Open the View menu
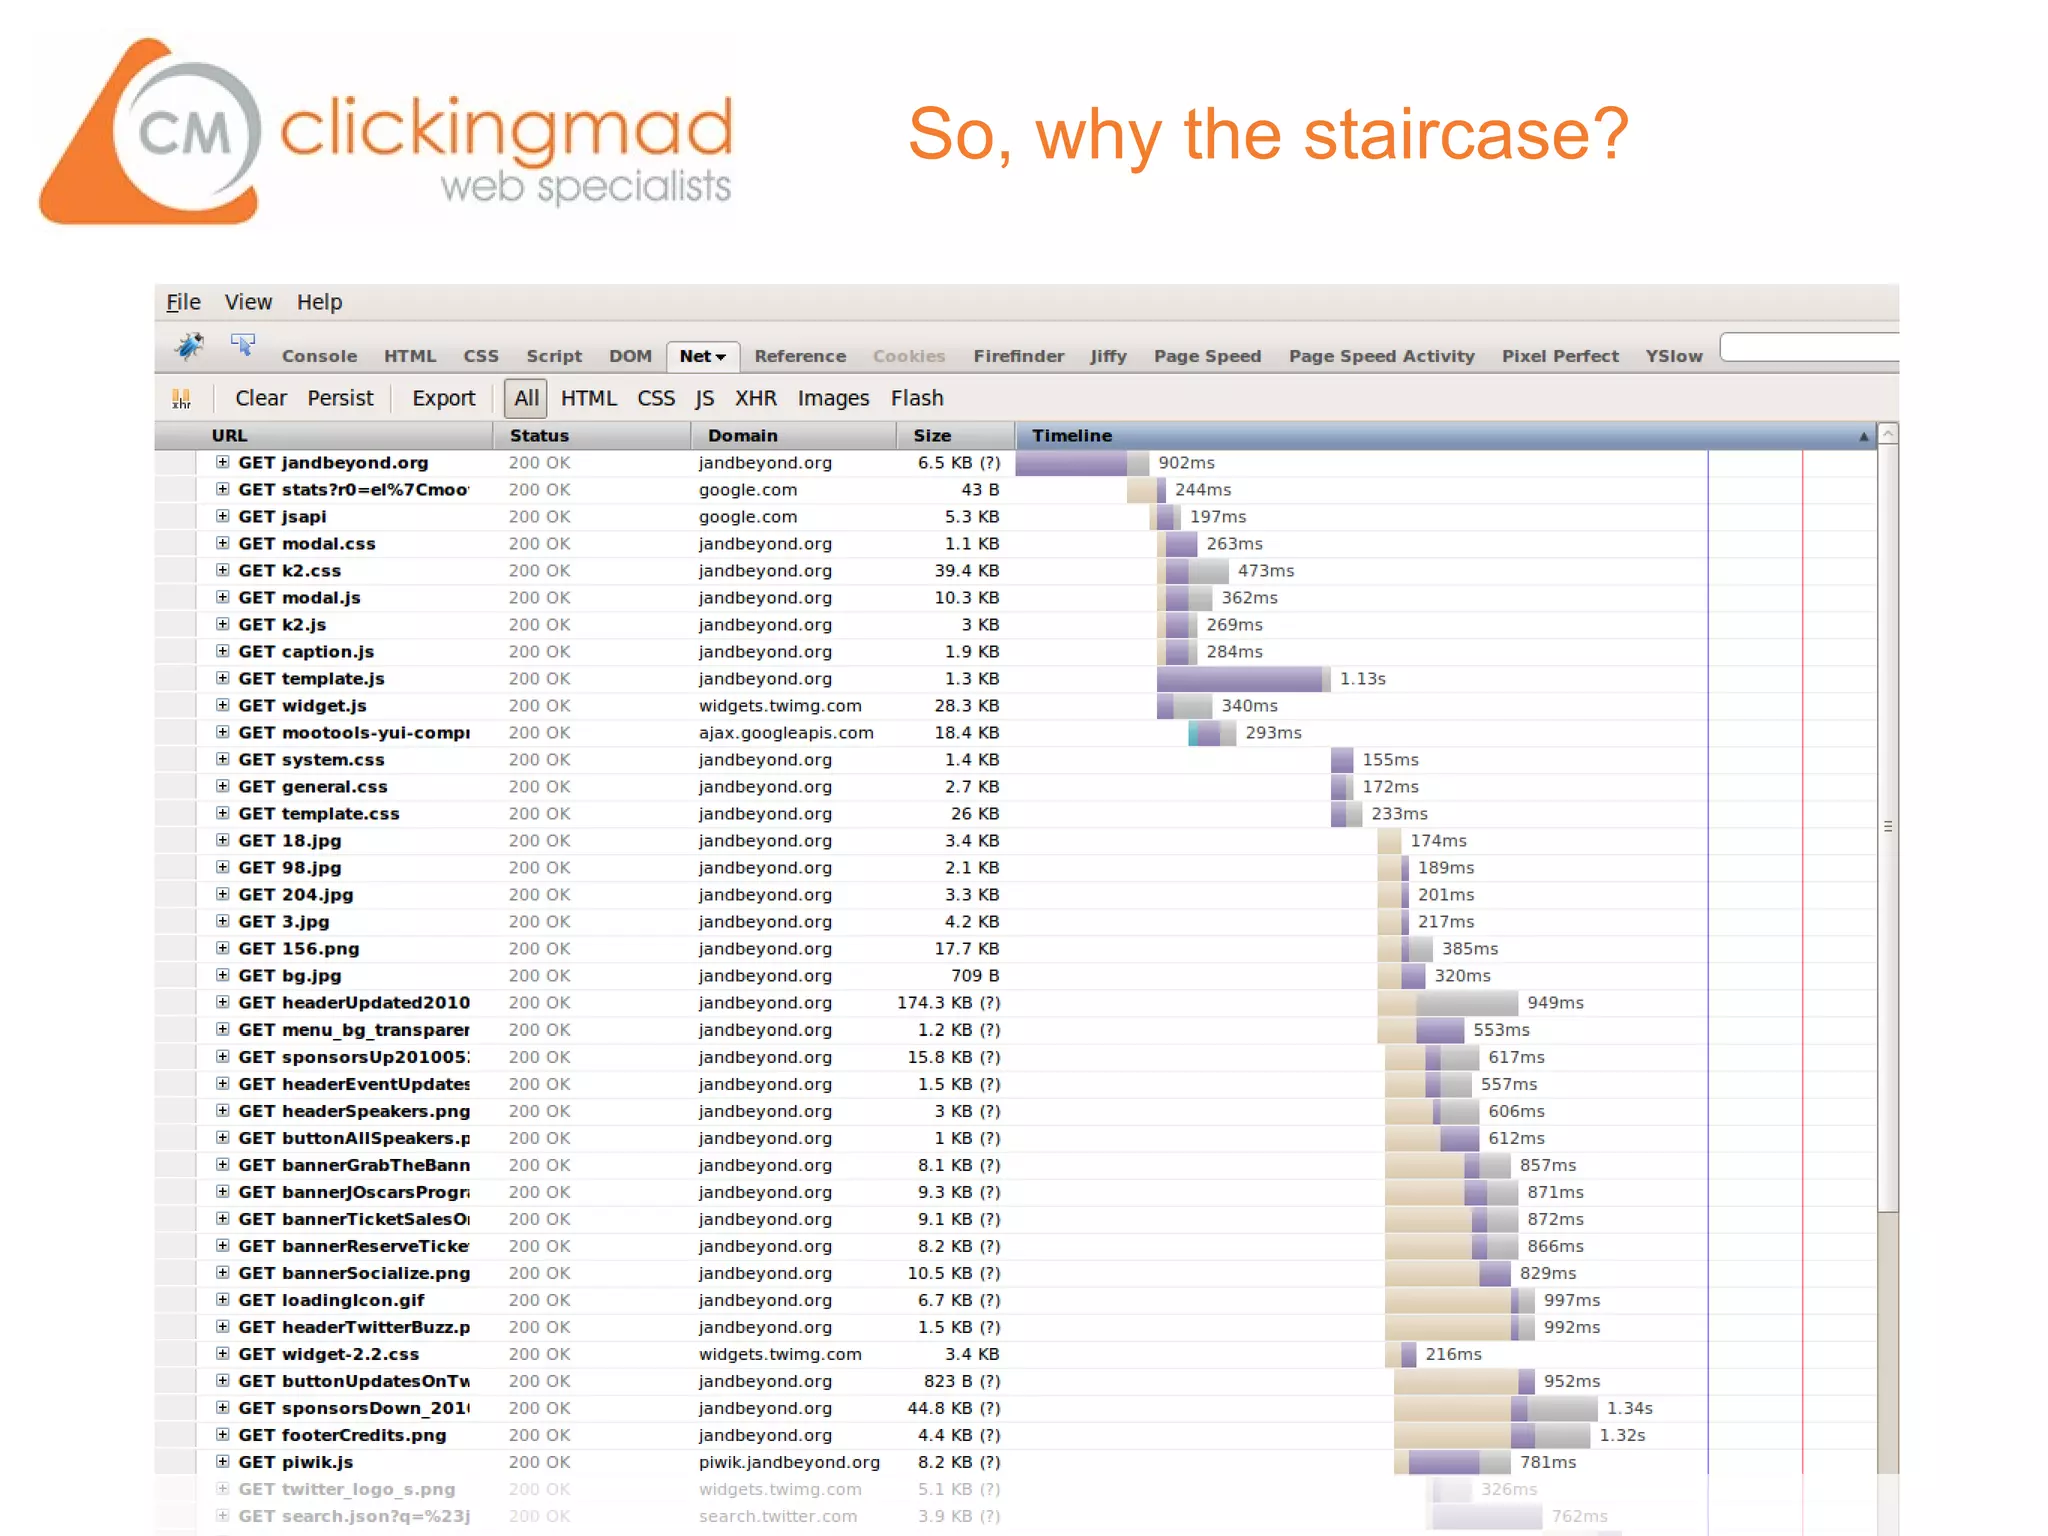 tap(247, 302)
